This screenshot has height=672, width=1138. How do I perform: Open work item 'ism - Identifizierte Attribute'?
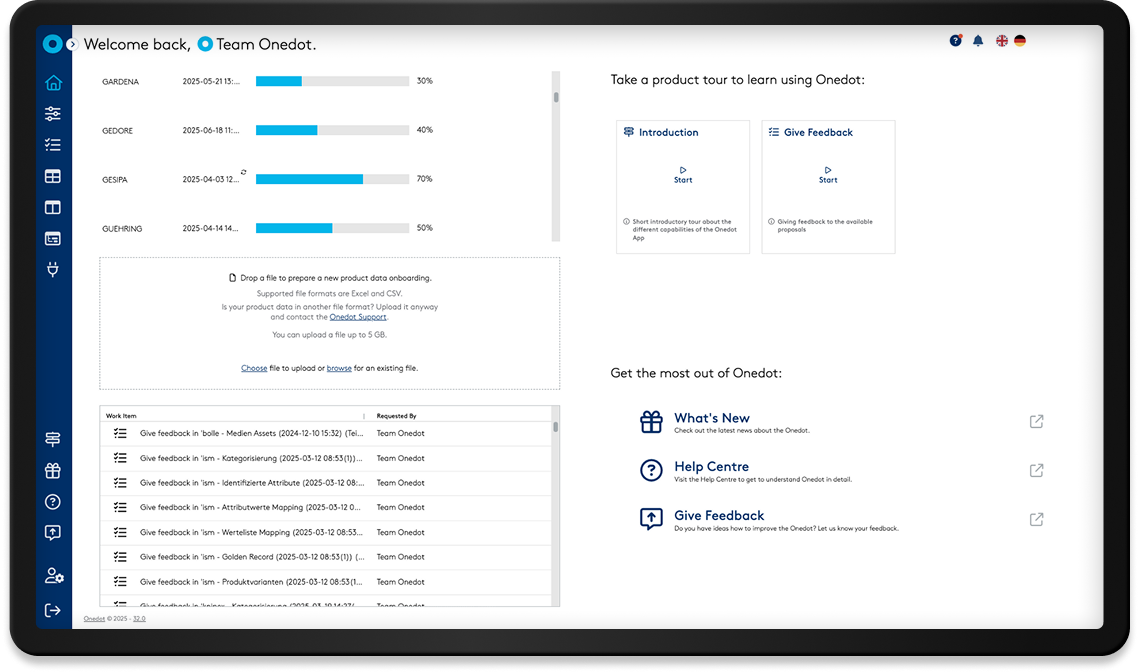click(252, 483)
